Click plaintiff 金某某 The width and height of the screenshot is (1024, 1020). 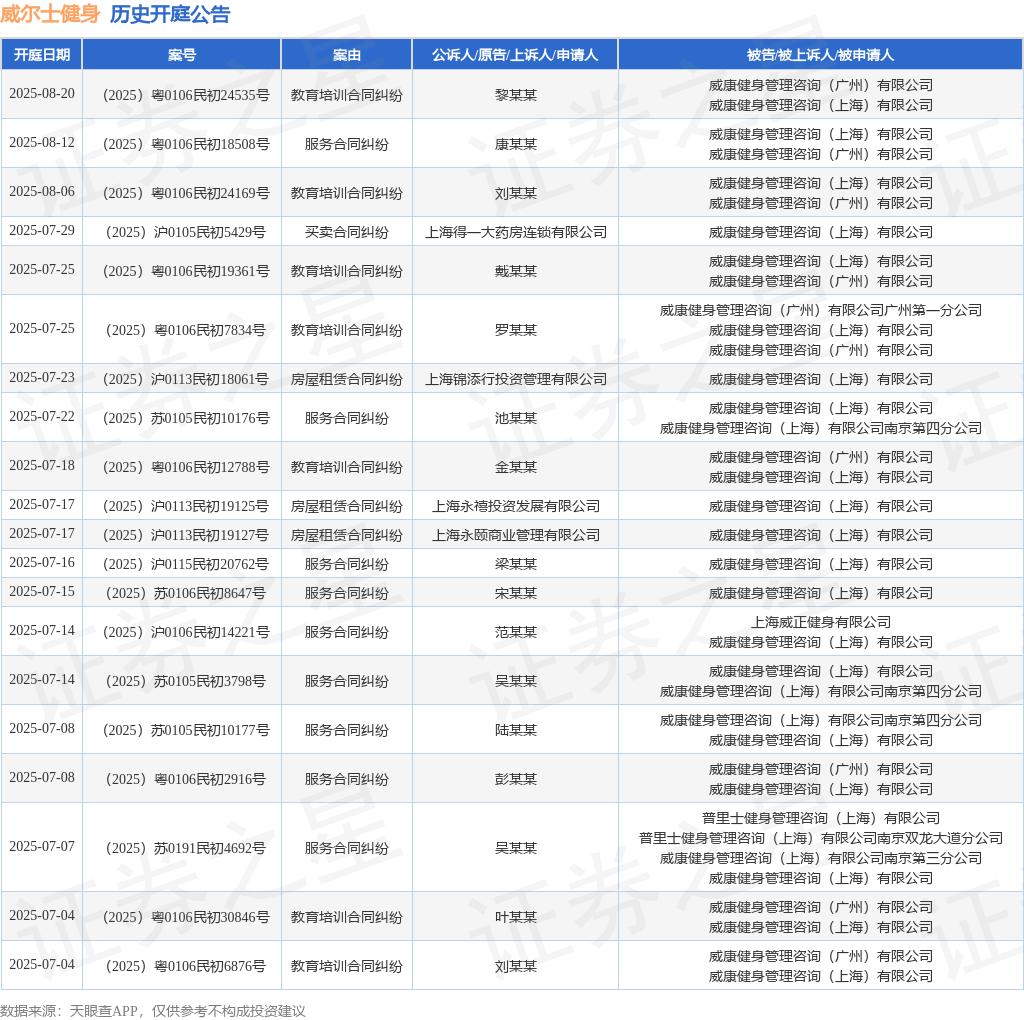516,468
